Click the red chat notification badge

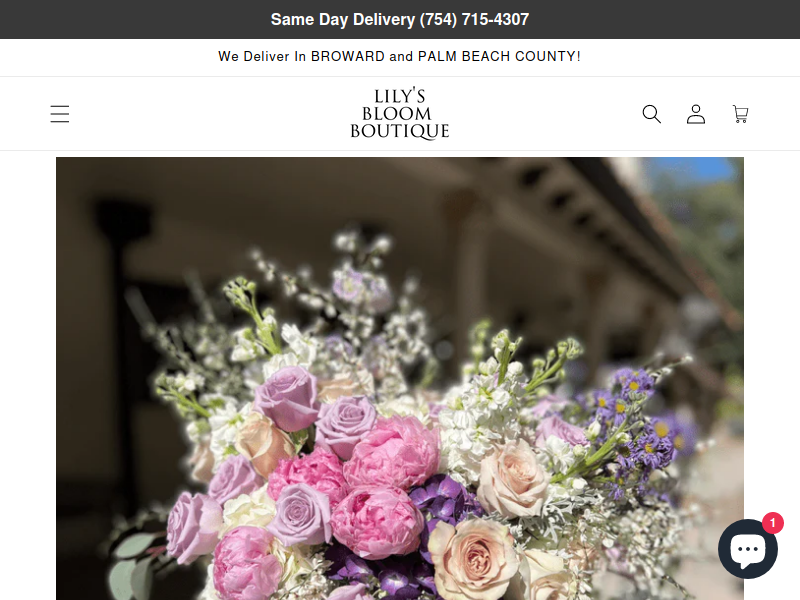(x=772, y=523)
